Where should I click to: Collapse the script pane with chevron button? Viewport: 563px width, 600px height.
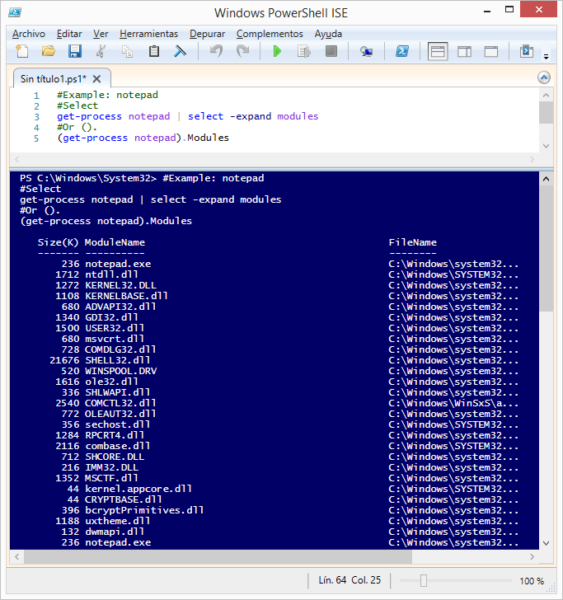coord(544,78)
